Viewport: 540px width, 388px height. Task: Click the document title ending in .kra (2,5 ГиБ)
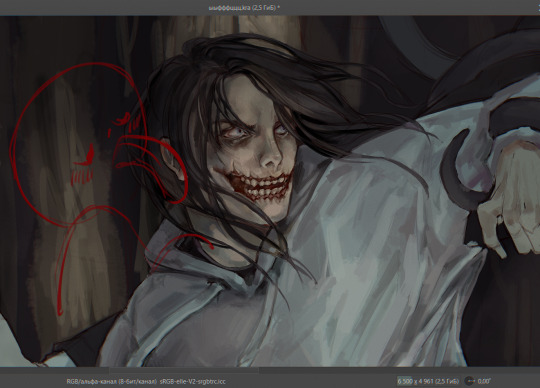(x=244, y=8)
